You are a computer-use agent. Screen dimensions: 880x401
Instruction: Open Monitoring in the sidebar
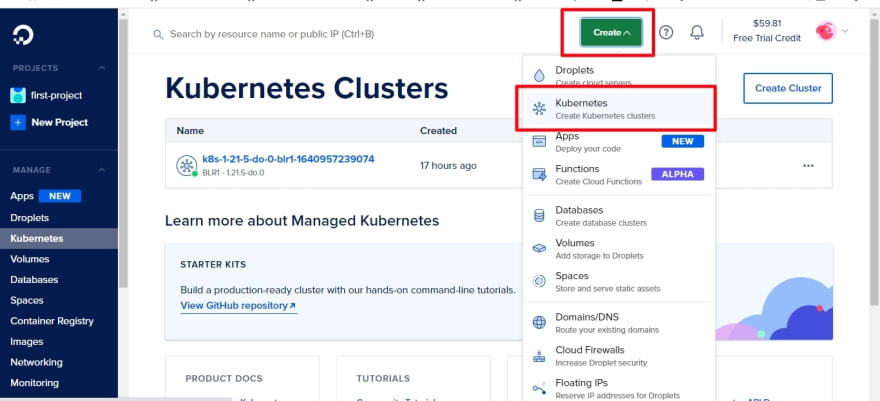coord(34,382)
